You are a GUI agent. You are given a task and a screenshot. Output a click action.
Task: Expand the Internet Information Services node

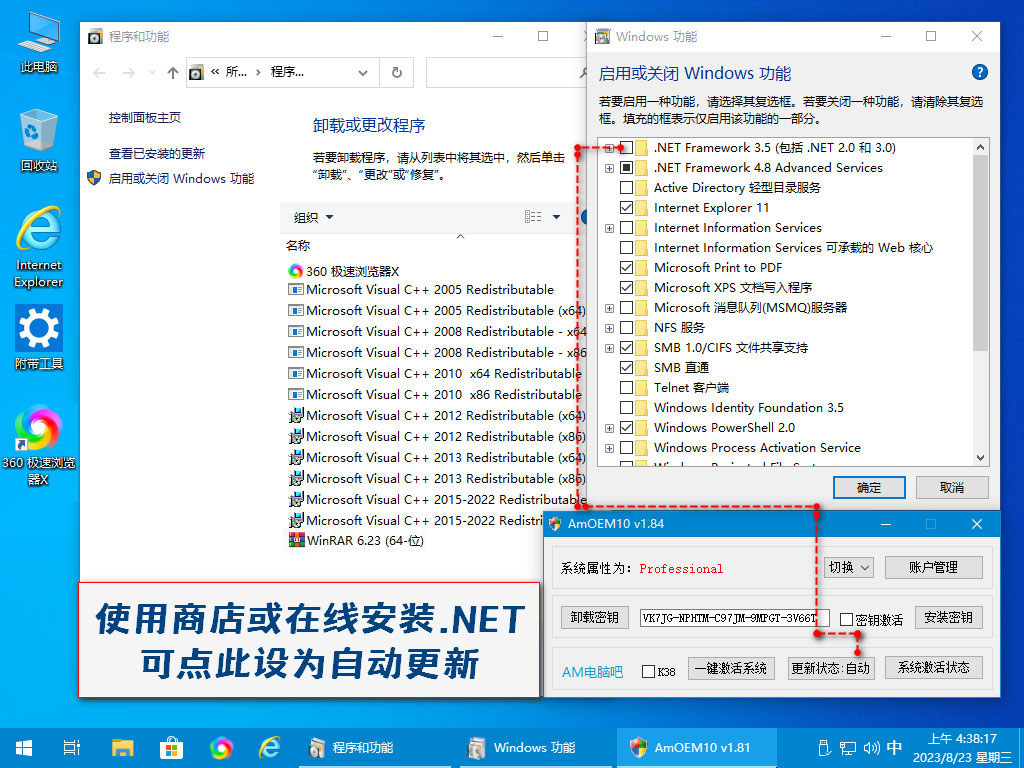(609, 229)
